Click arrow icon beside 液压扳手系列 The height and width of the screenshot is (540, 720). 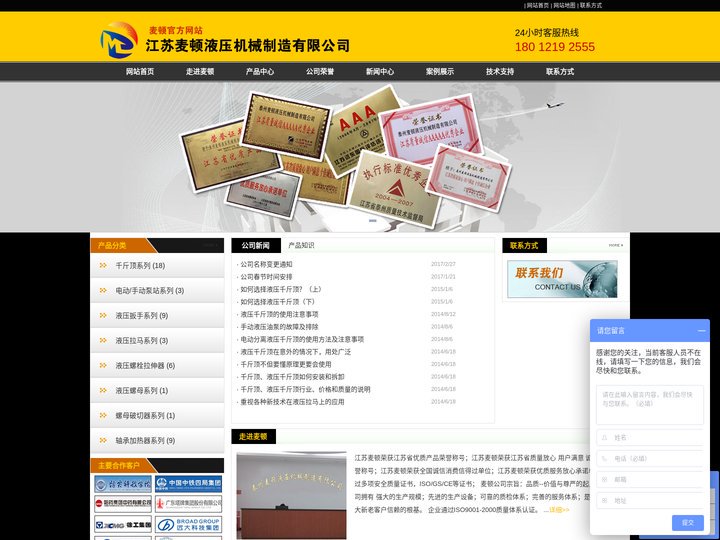tap(103, 315)
